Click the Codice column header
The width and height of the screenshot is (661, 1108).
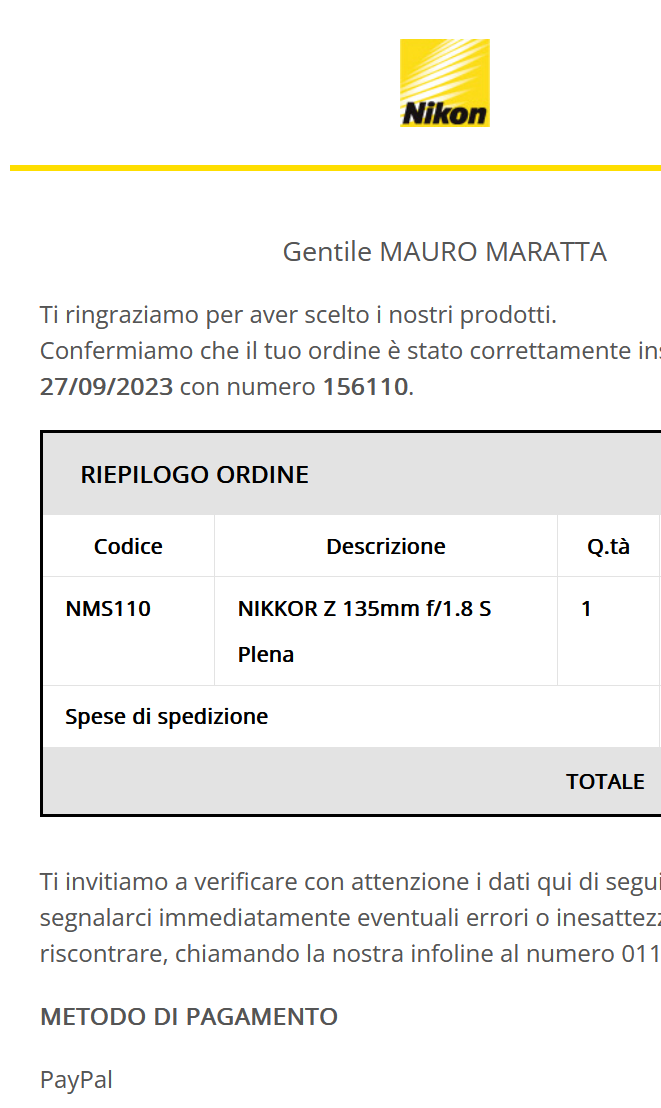(x=128, y=546)
